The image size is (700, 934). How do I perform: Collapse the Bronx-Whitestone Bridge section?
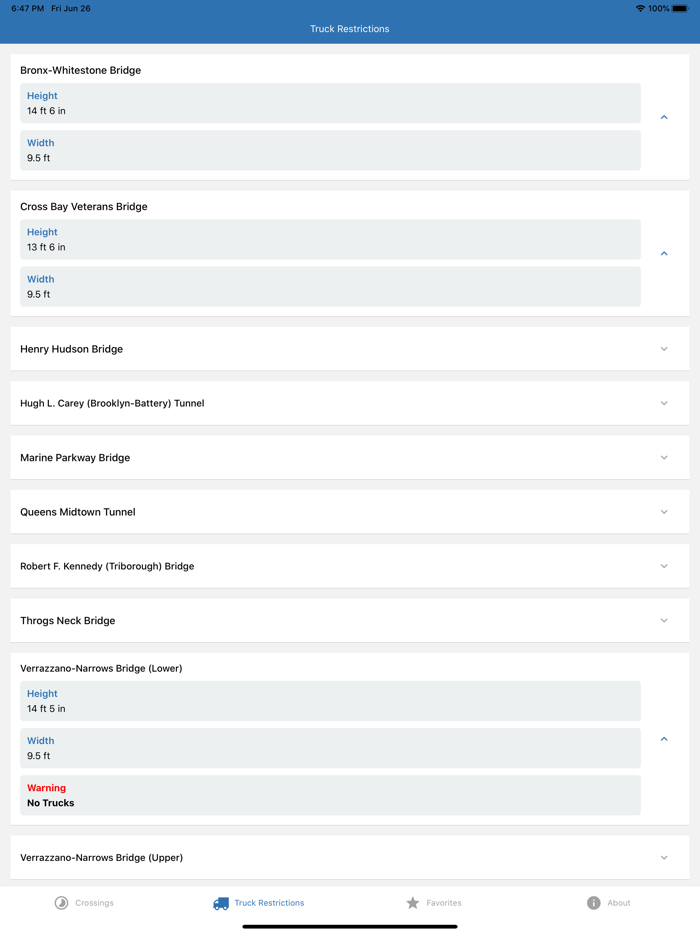[x=664, y=118]
